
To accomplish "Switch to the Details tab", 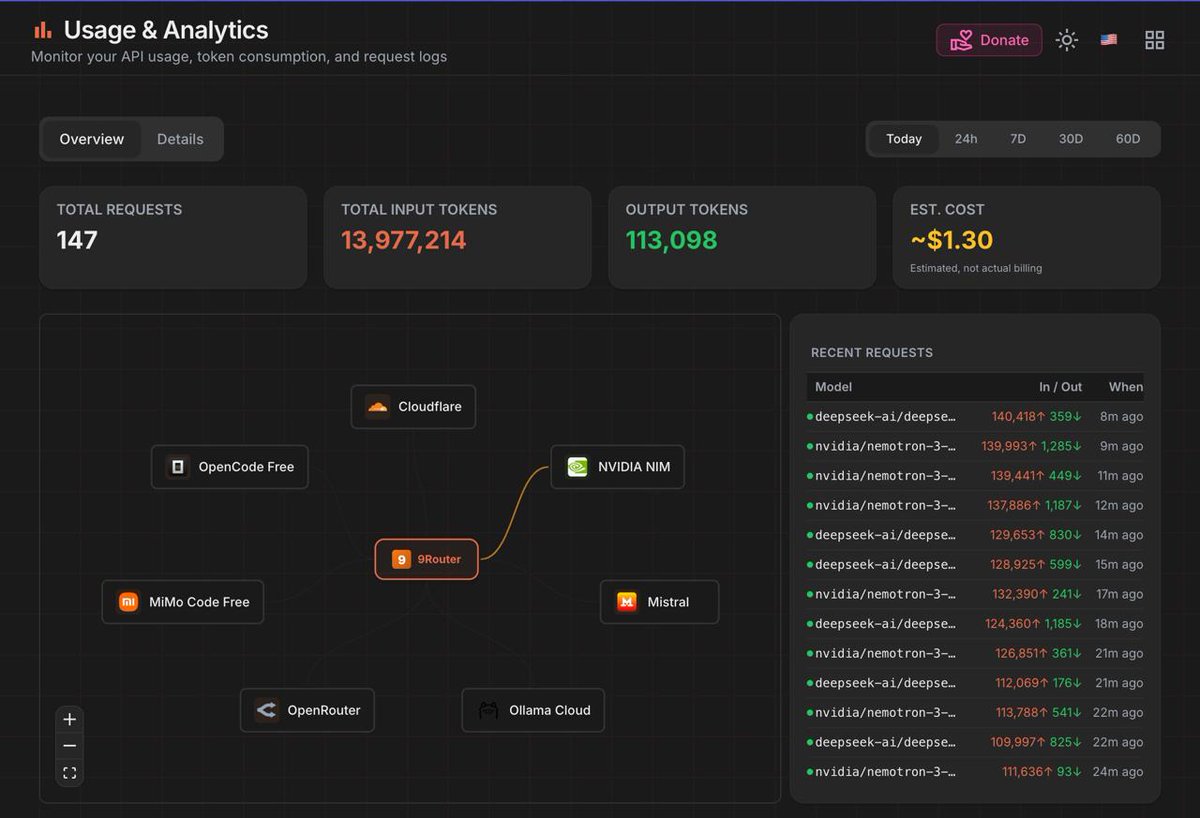I will coord(180,139).
